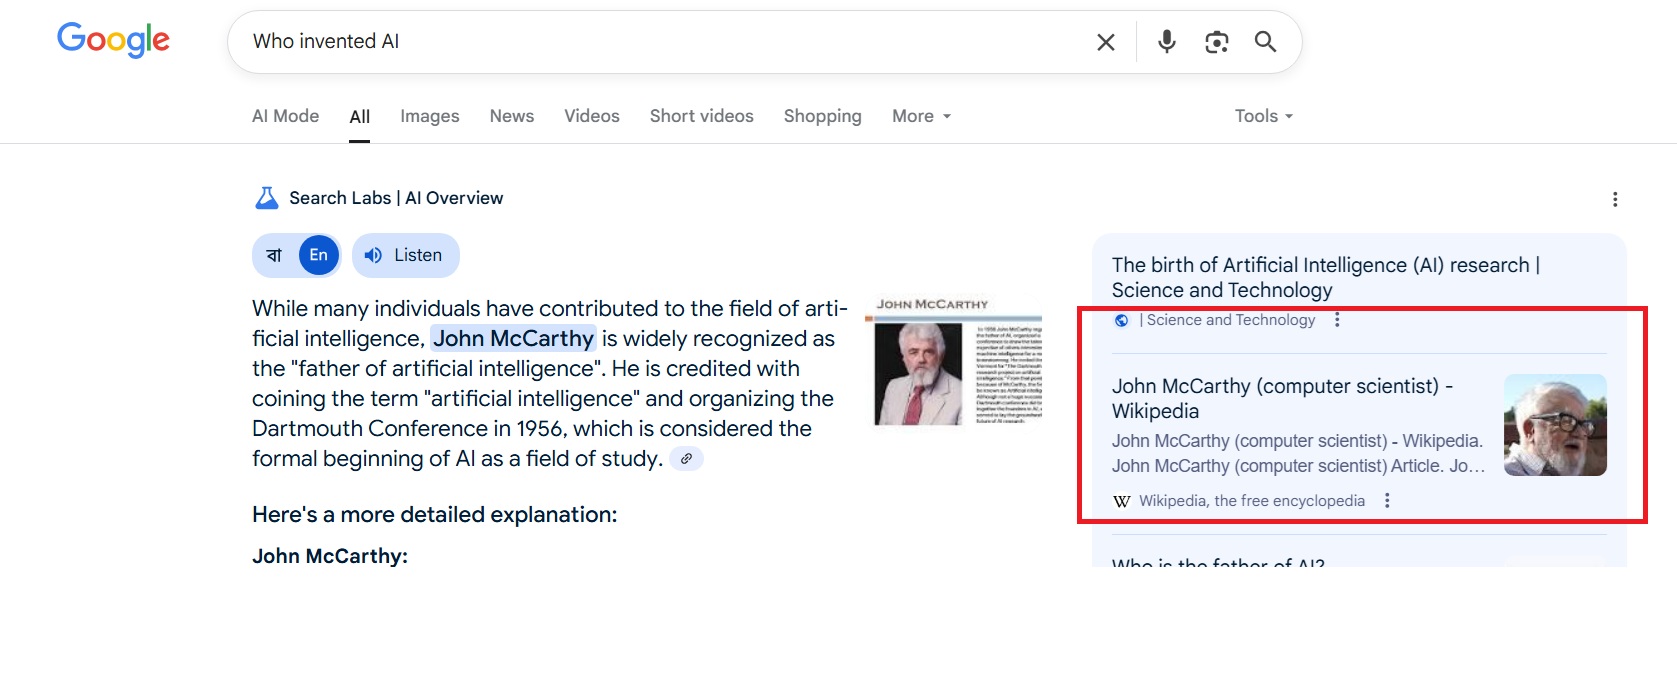The image size is (1677, 695).
Task: Select the En language toggle
Action: (318, 255)
